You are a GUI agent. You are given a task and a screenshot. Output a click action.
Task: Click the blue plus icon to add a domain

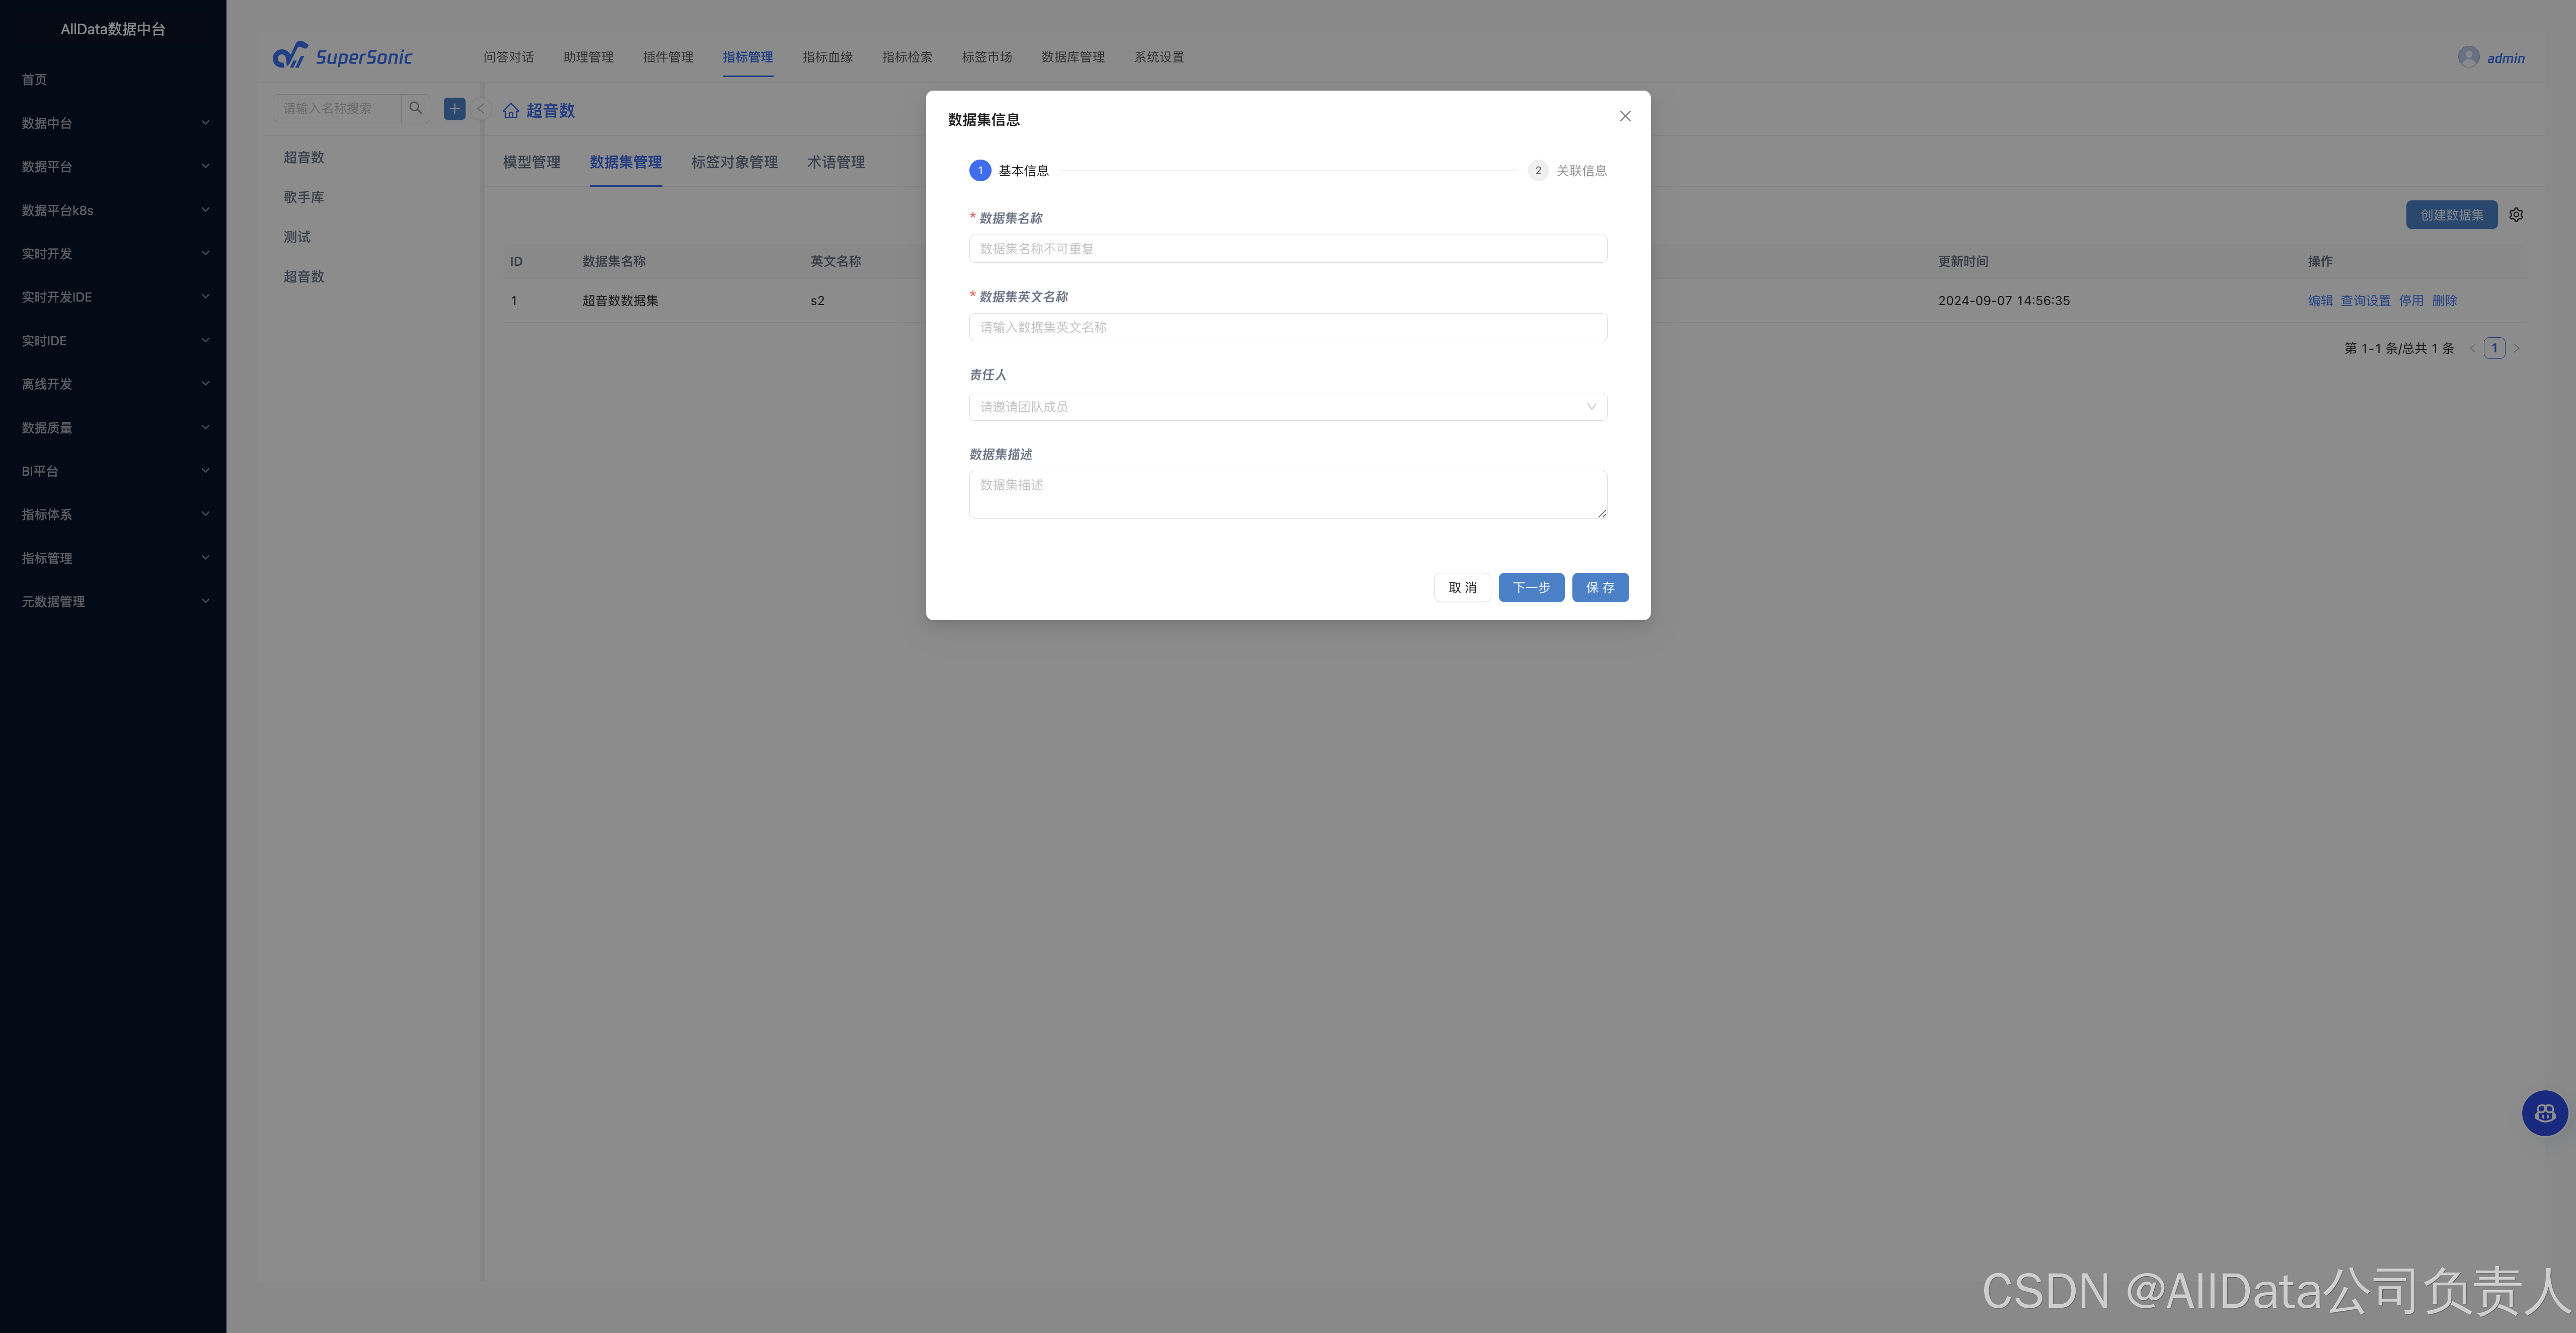(454, 108)
